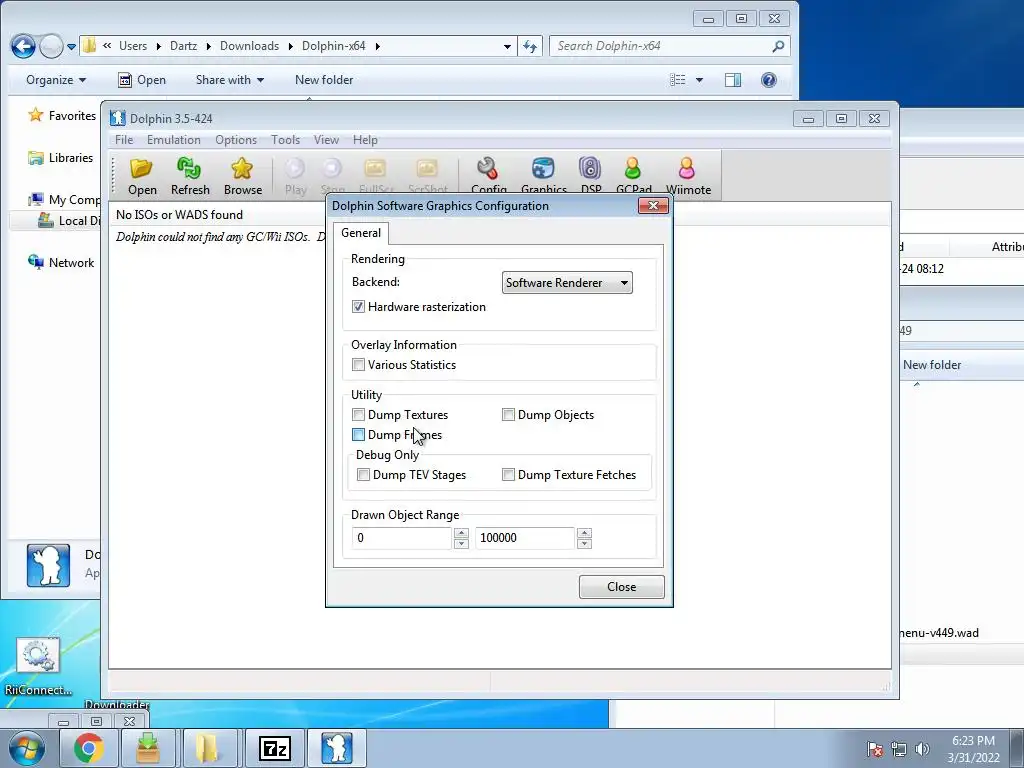The image size is (1024, 768).
Task: Select the General tab in graphics configuration
Action: (x=360, y=233)
